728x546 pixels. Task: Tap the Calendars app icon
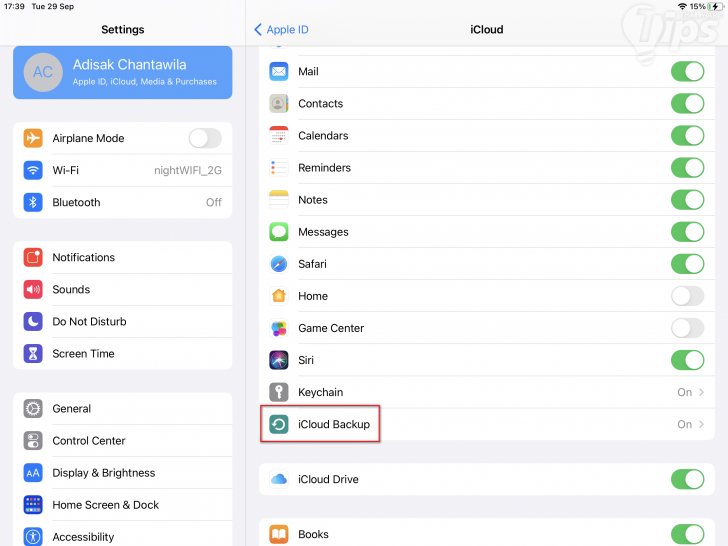(x=279, y=136)
